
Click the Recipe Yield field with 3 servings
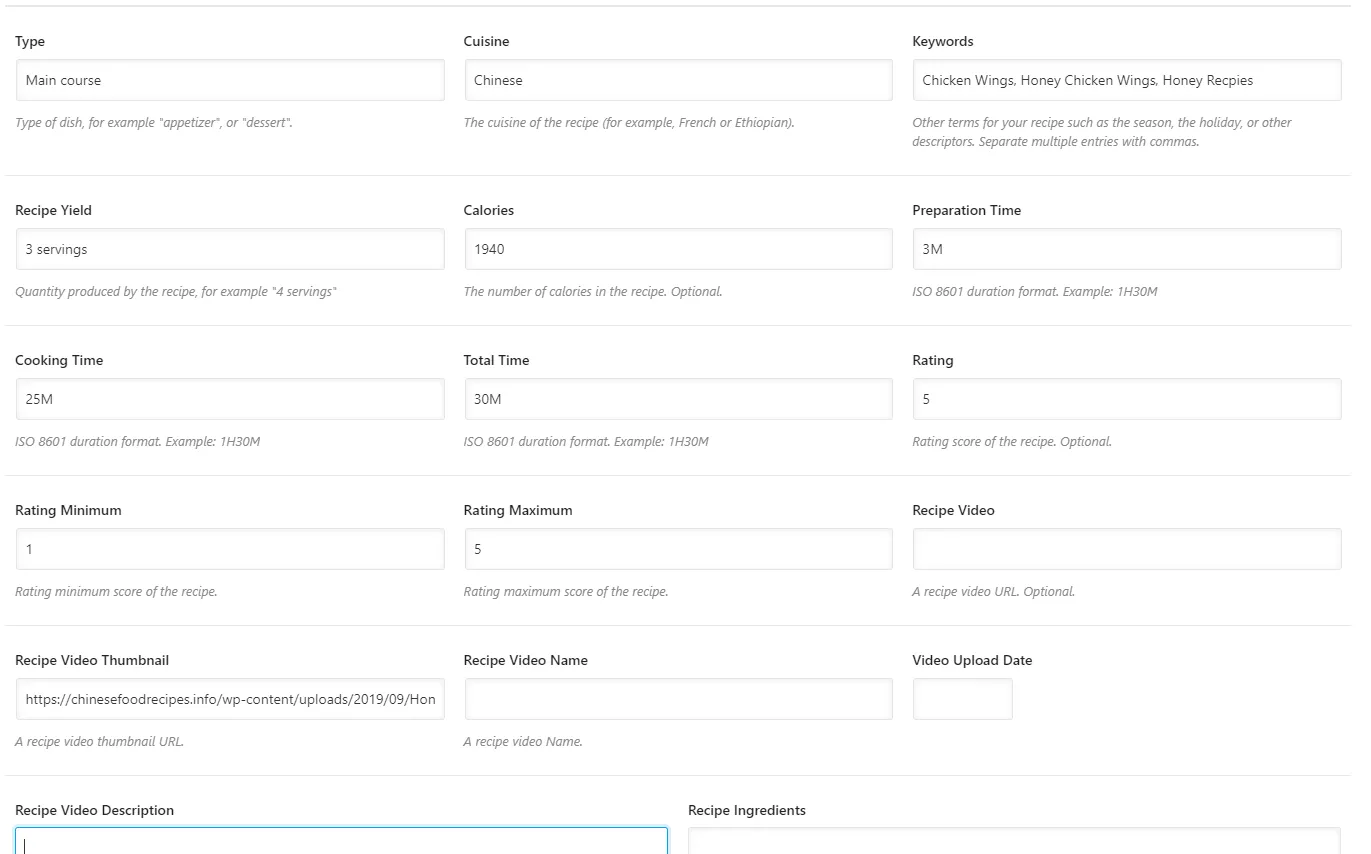click(230, 249)
